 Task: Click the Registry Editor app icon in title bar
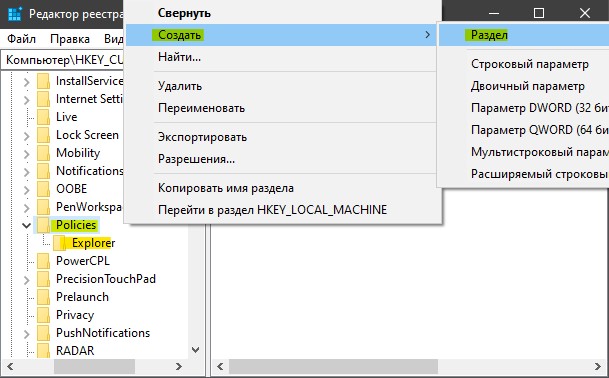15,14
